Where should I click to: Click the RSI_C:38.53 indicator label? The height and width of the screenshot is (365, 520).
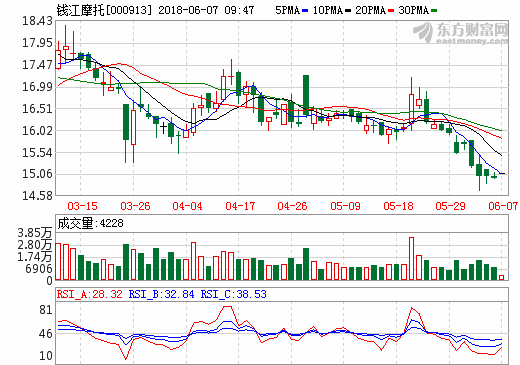coord(233,294)
